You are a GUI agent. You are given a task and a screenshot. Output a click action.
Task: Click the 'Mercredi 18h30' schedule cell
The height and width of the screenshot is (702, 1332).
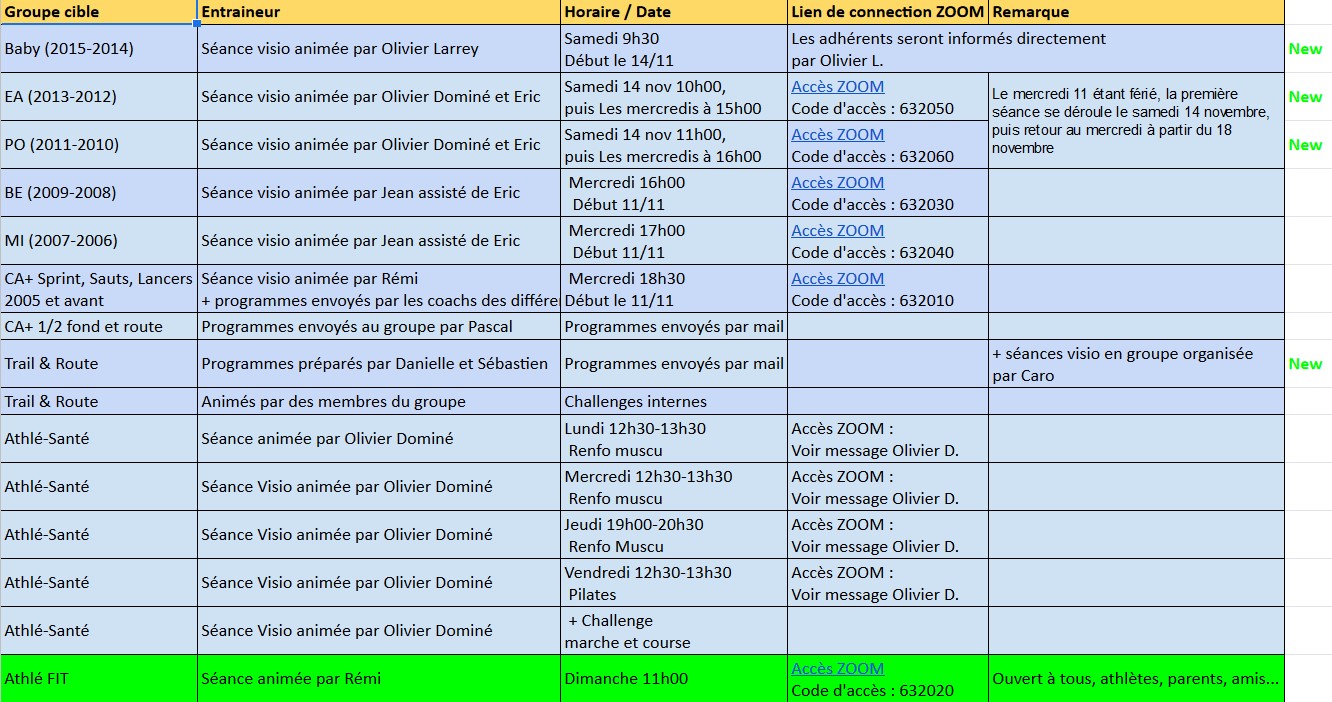coord(674,289)
